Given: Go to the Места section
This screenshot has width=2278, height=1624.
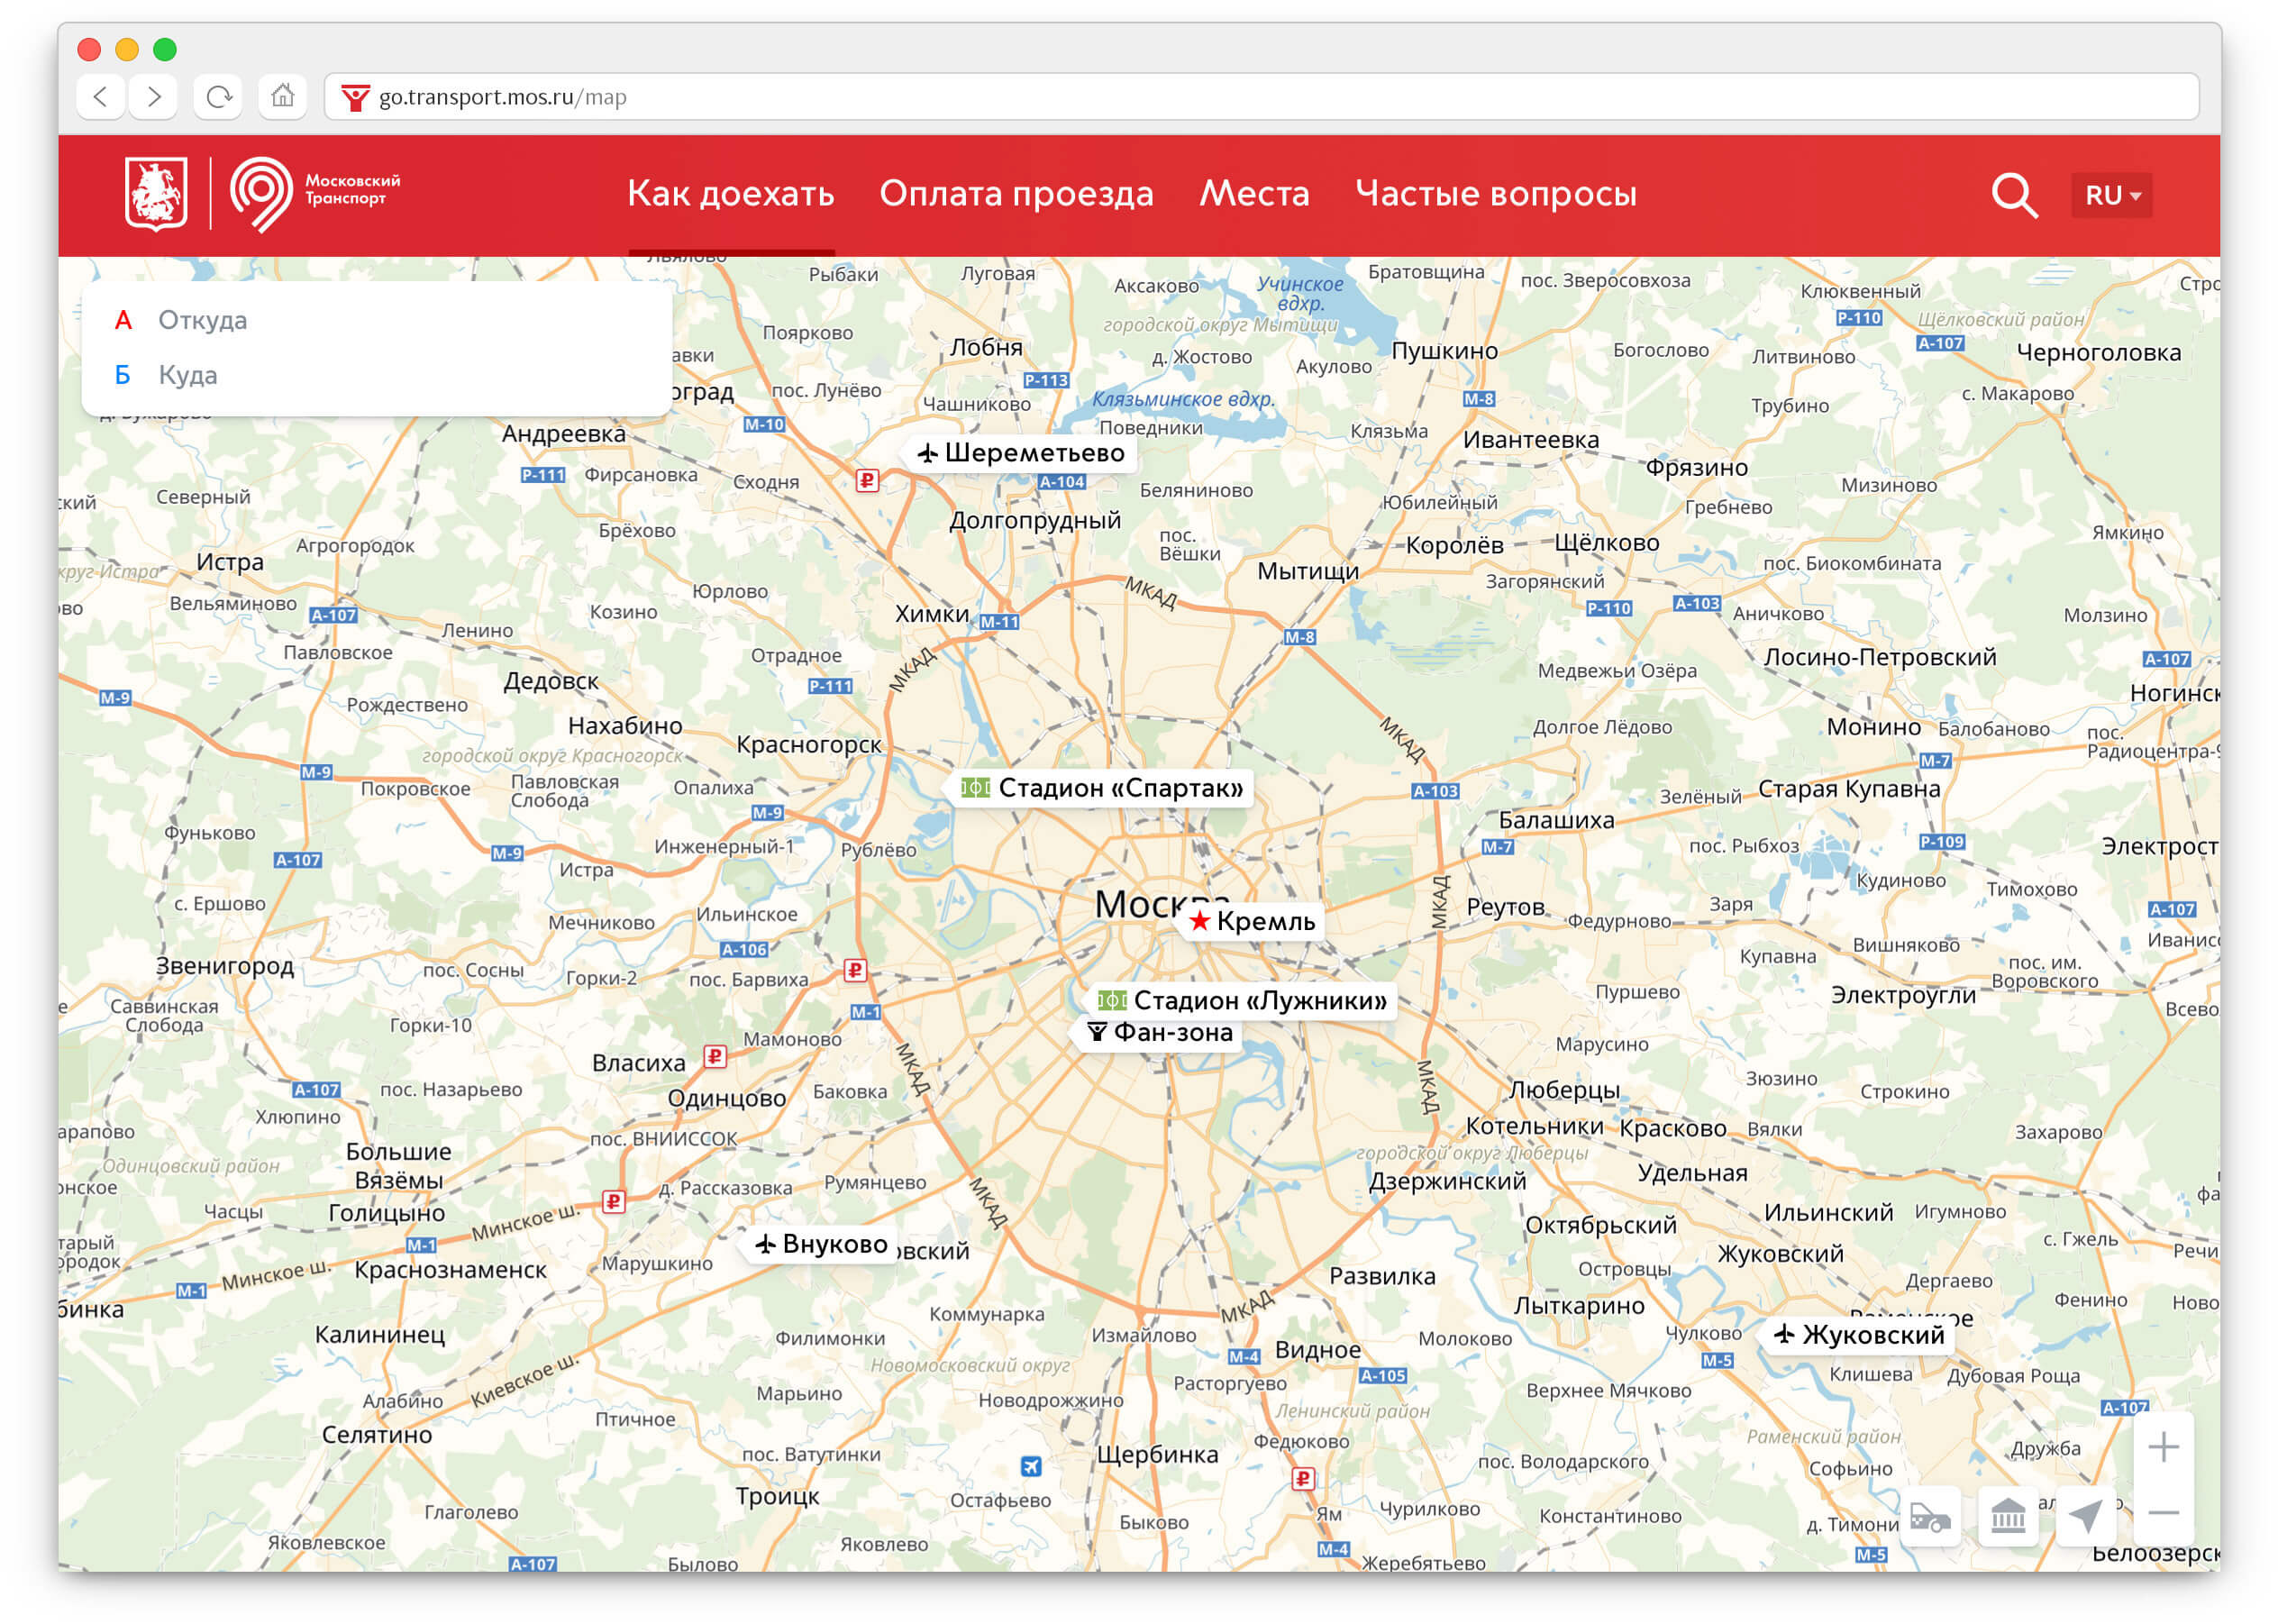Looking at the screenshot, I should 1254,193.
